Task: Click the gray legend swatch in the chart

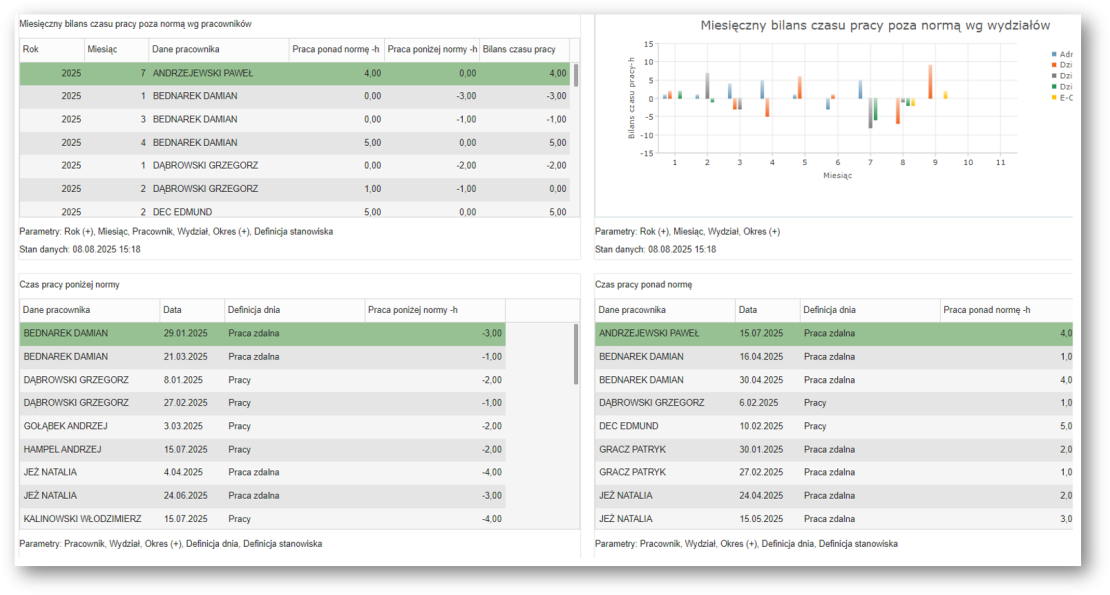Action: (1054, 76)
